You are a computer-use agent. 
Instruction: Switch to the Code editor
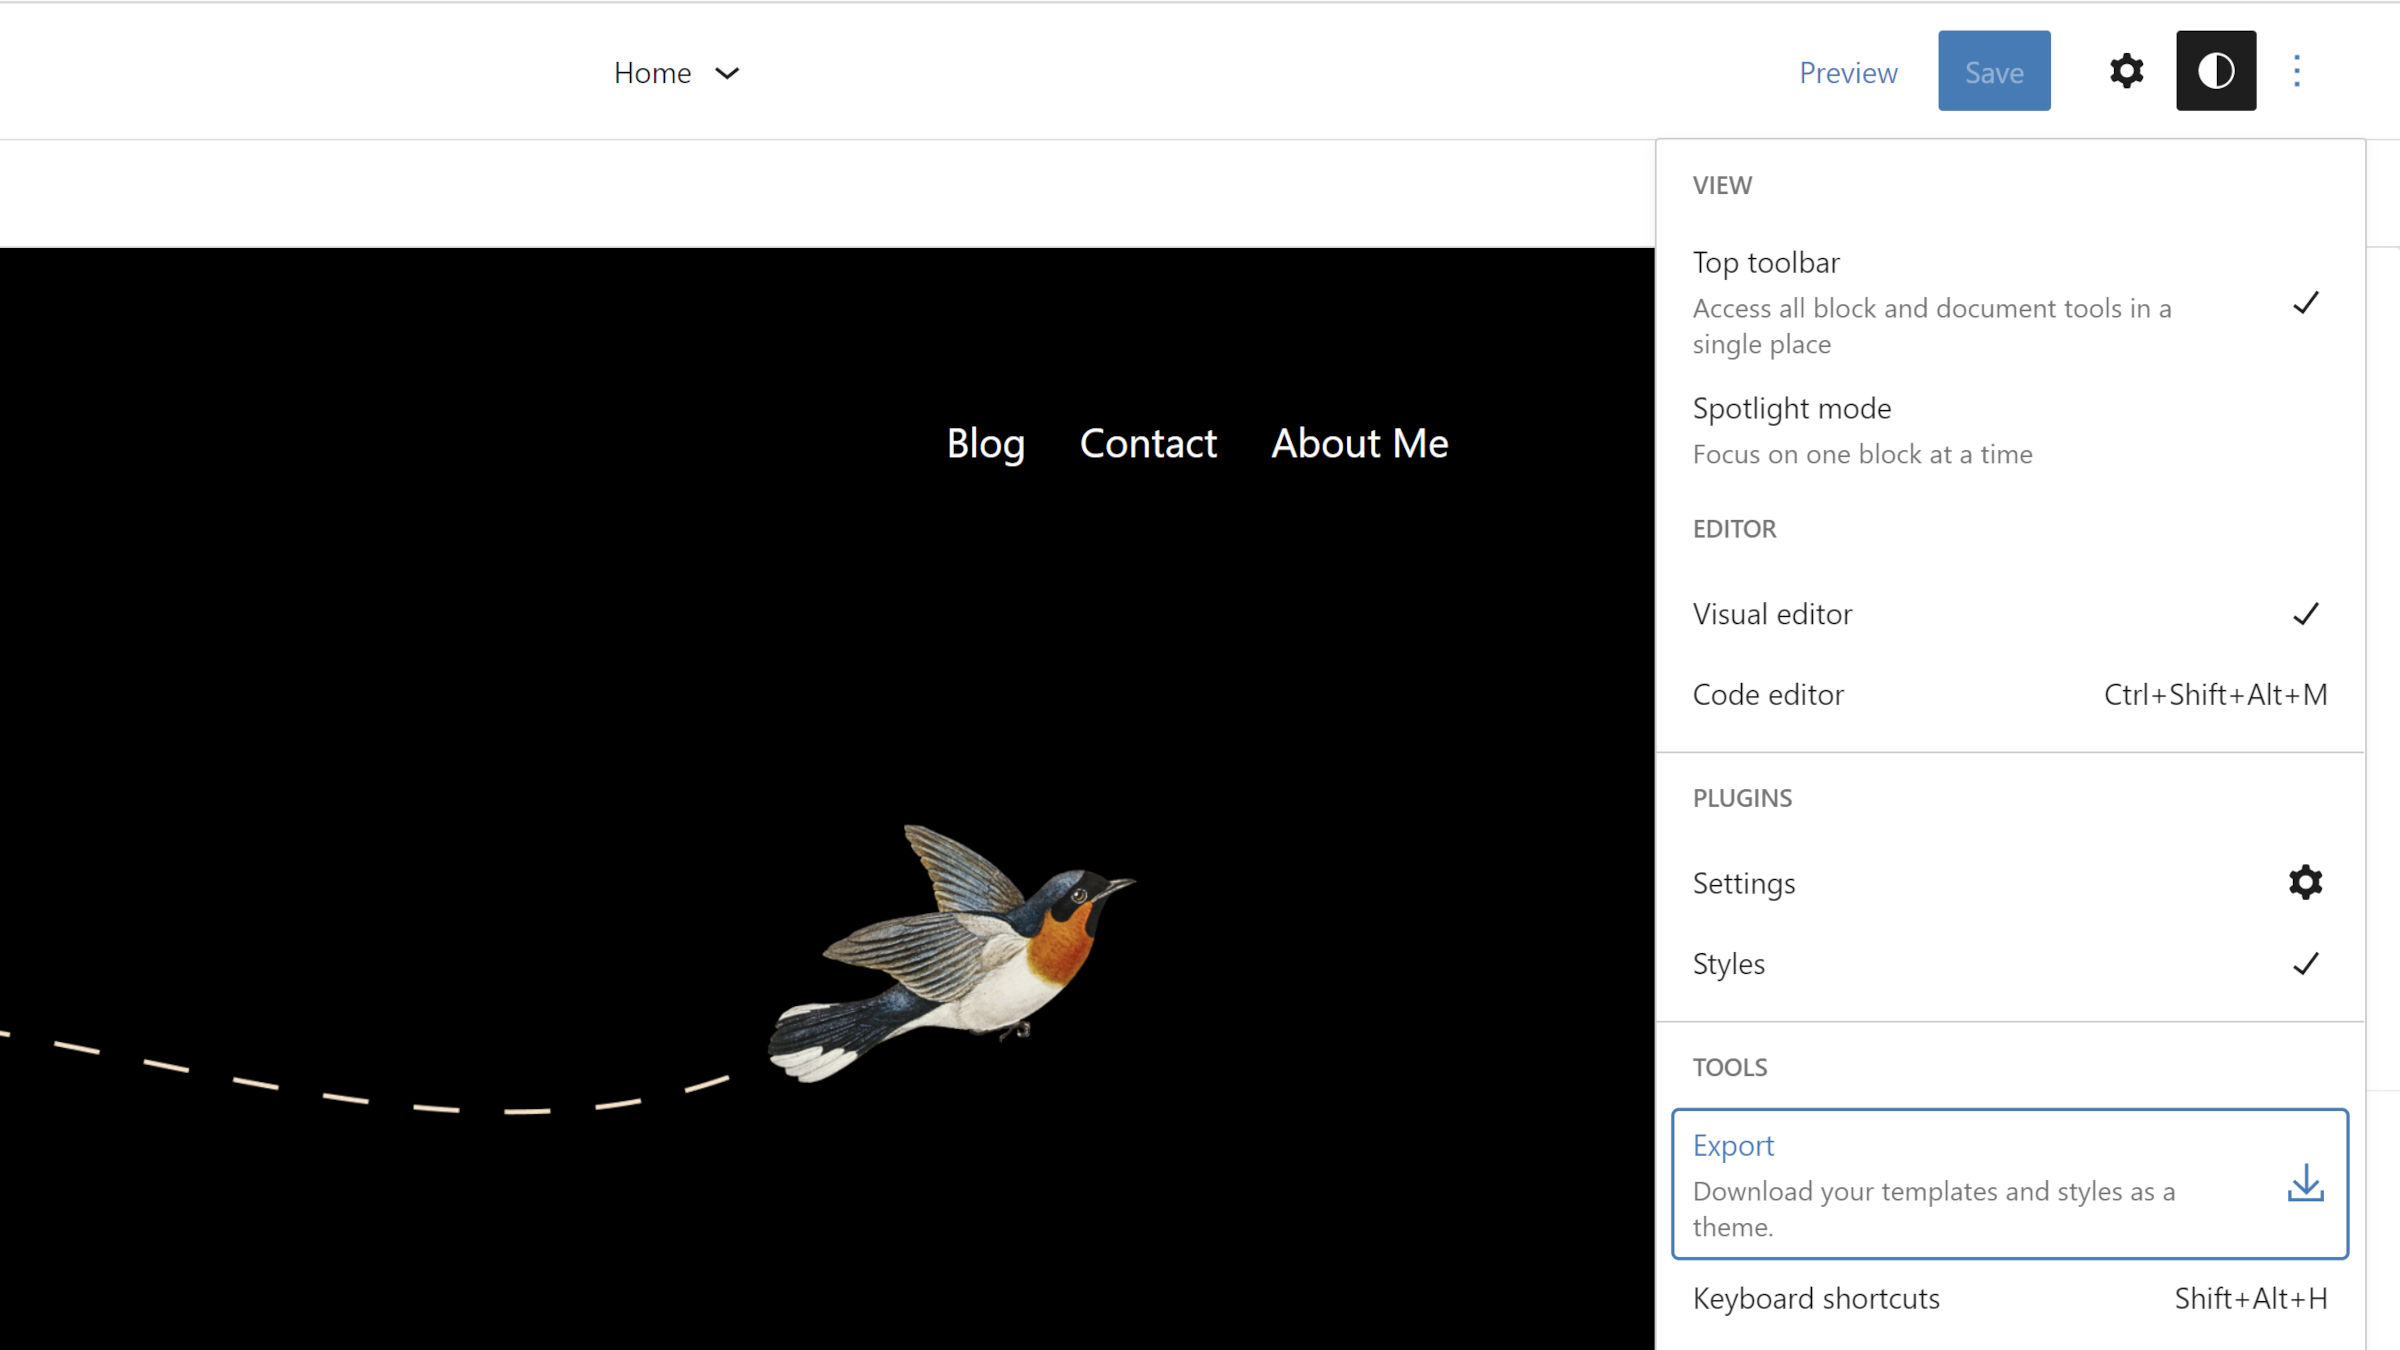2010,695
